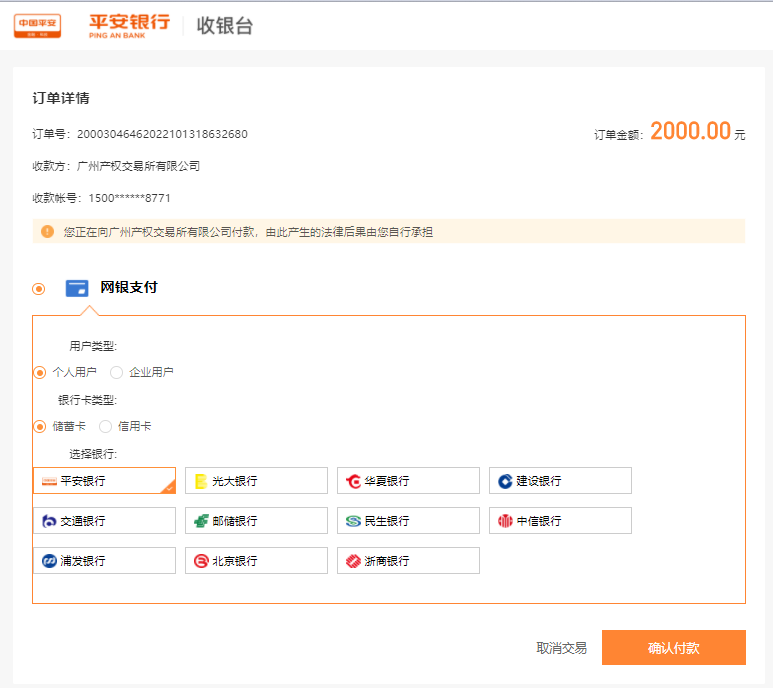Select 中信银行 bank tile
773x688 pixels.
pyautogui.click(x=560, y=520)
